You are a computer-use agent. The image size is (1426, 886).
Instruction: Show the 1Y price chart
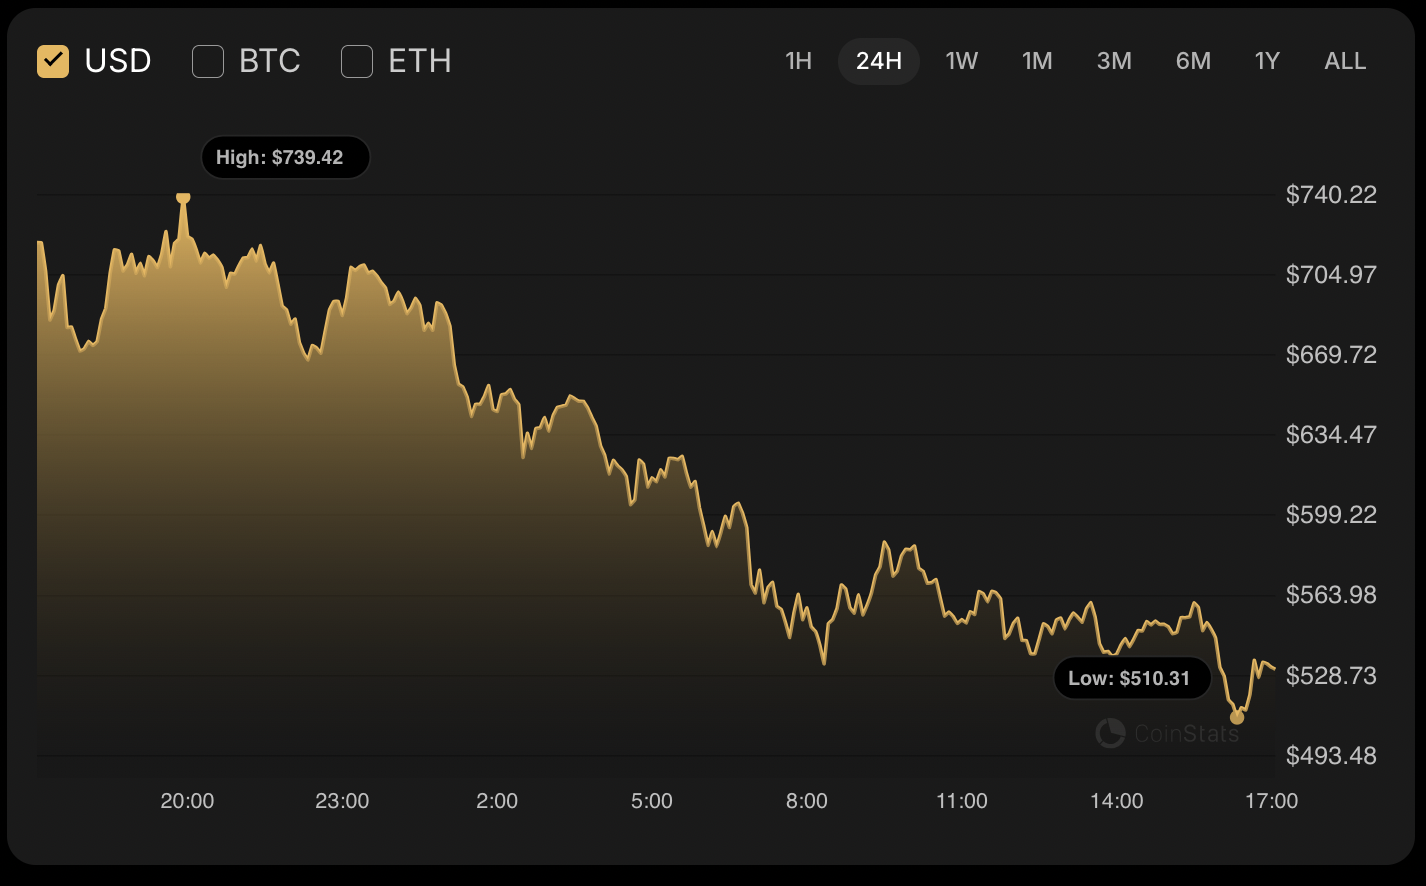pyautogui.click(x=1267, y=61)
